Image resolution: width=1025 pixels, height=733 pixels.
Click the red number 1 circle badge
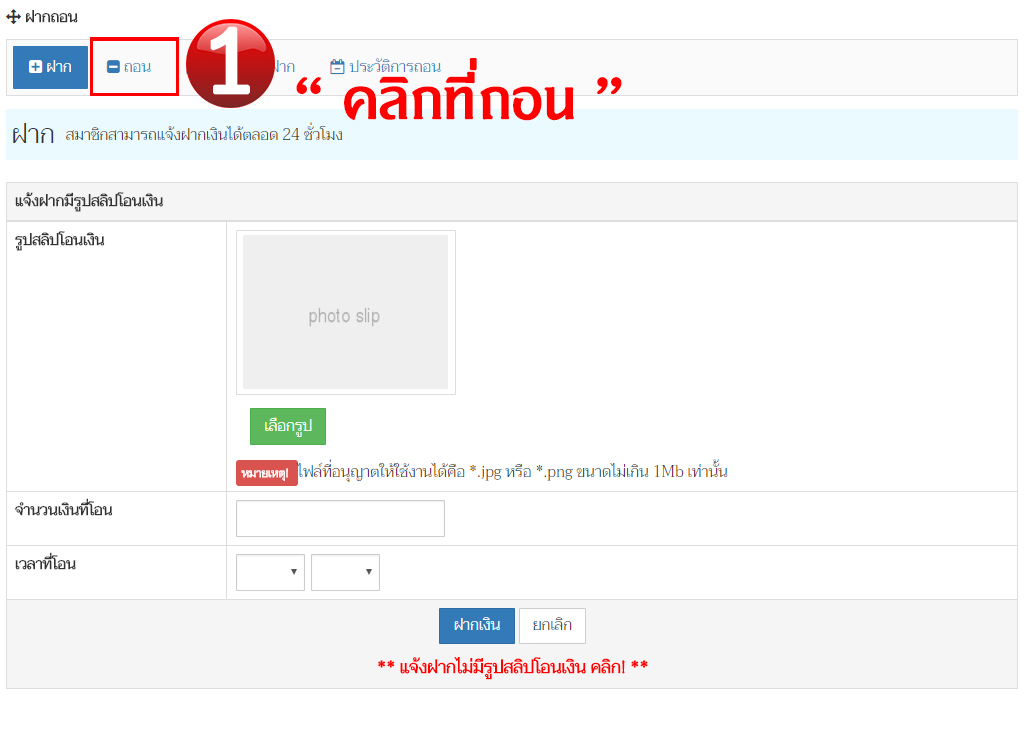230,64
